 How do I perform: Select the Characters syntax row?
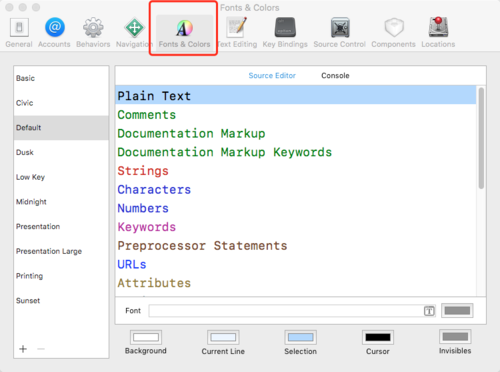point(296,189)
